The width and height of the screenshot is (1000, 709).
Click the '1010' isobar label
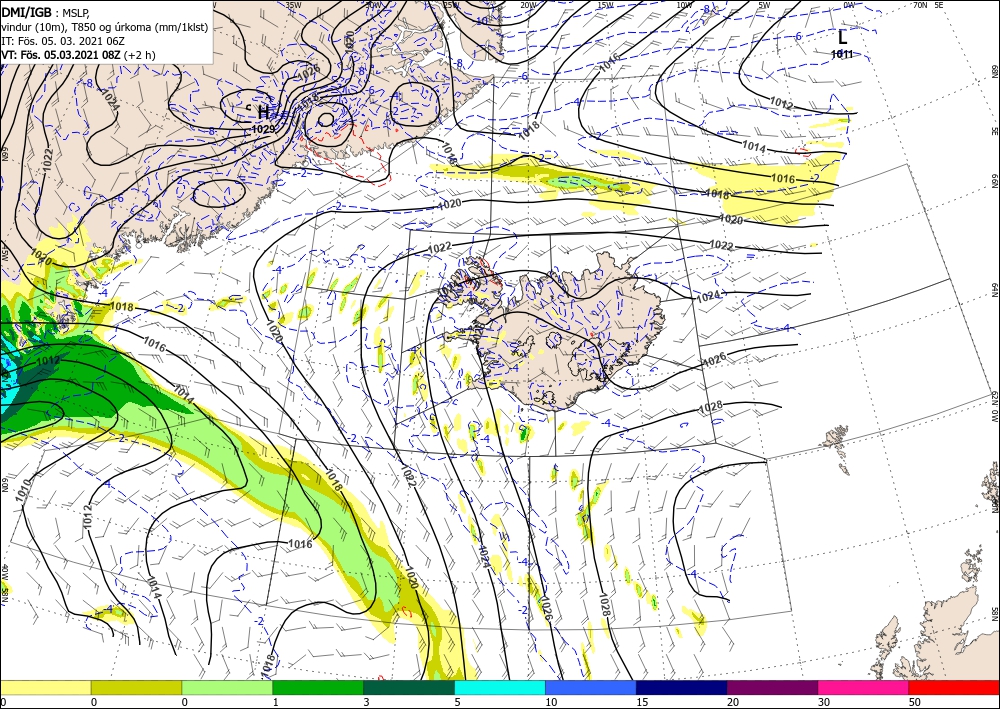pos(24,491)
